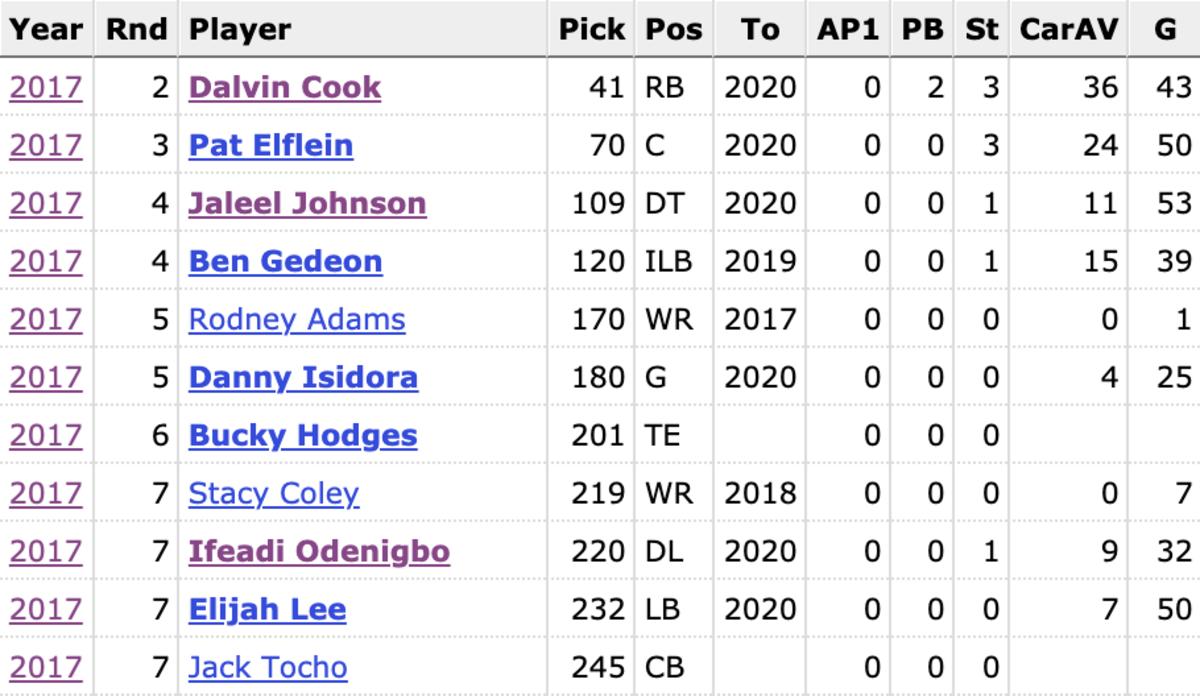Open Dalvin Cook's player page
Image resolution: width=1200 pixels, height=696 pixels.
coord(285,87)
